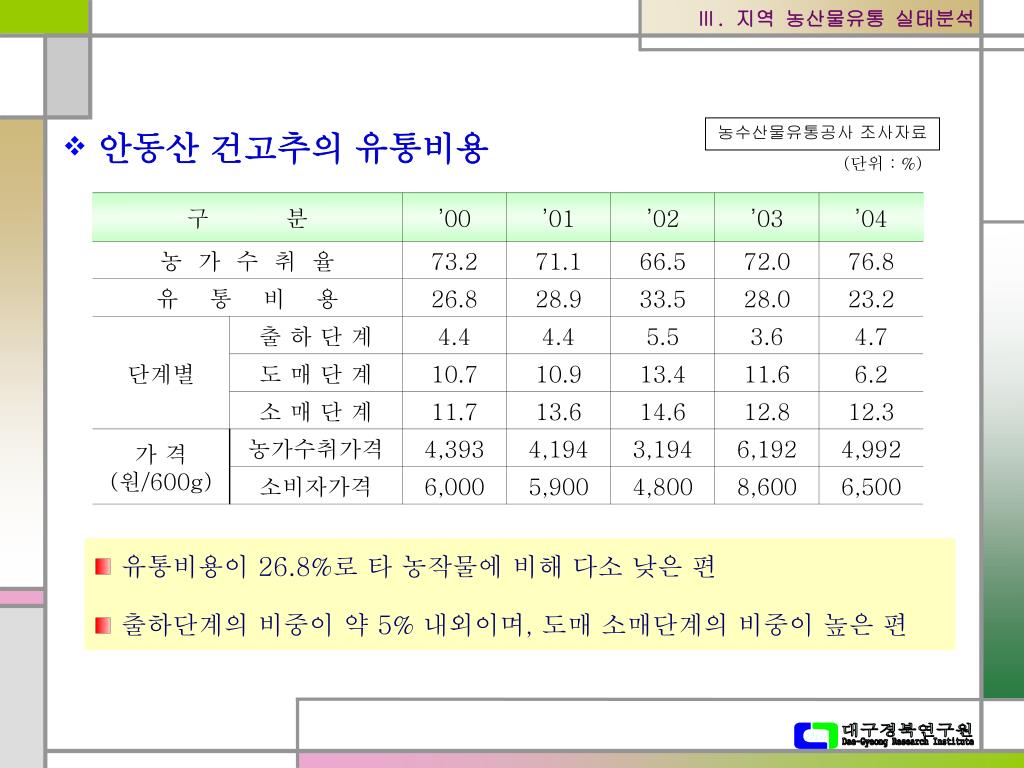This screenshot has height=768, width=1024.
Task: Click the diamond bullet before the title
Action: tap(76, 147)
